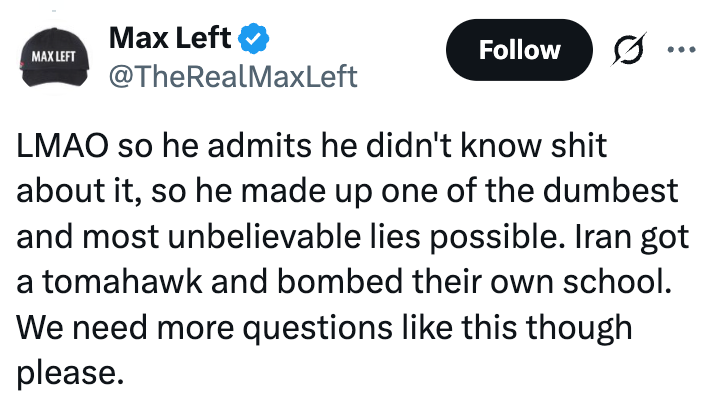Click the word though in the tweet

click(x=571, y=328)
